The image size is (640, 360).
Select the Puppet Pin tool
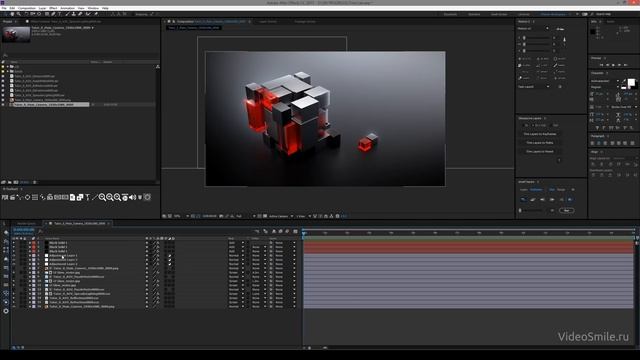[x=96, y=14]
